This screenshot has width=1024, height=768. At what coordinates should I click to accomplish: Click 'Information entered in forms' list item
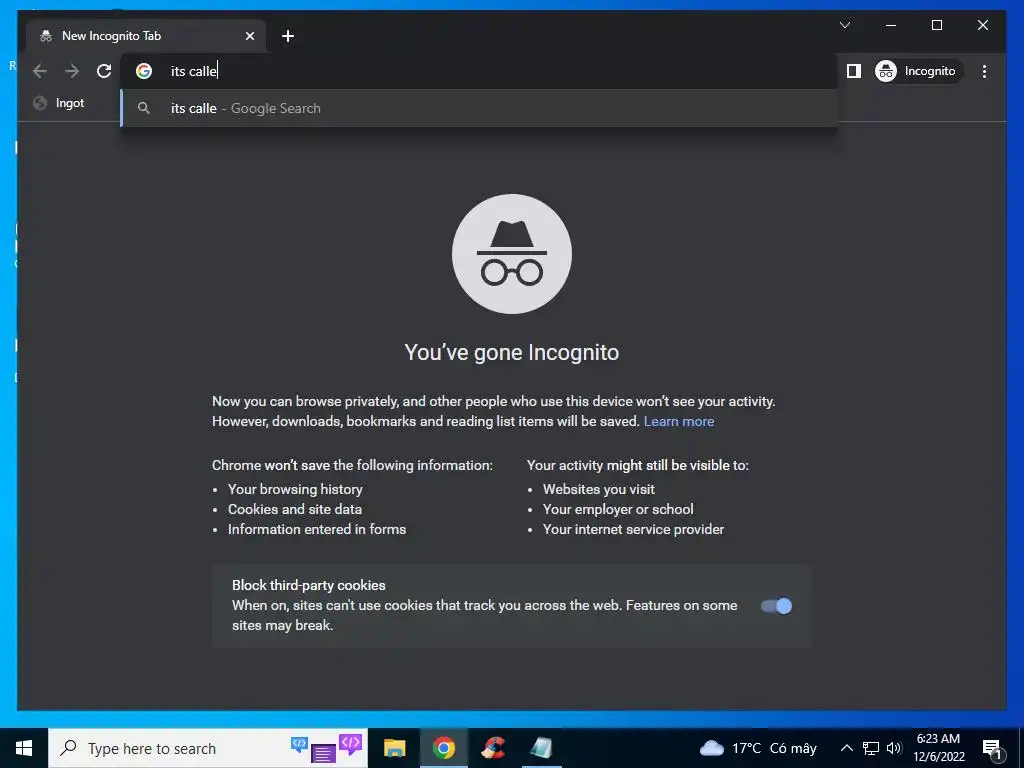(x=317, y=529)
